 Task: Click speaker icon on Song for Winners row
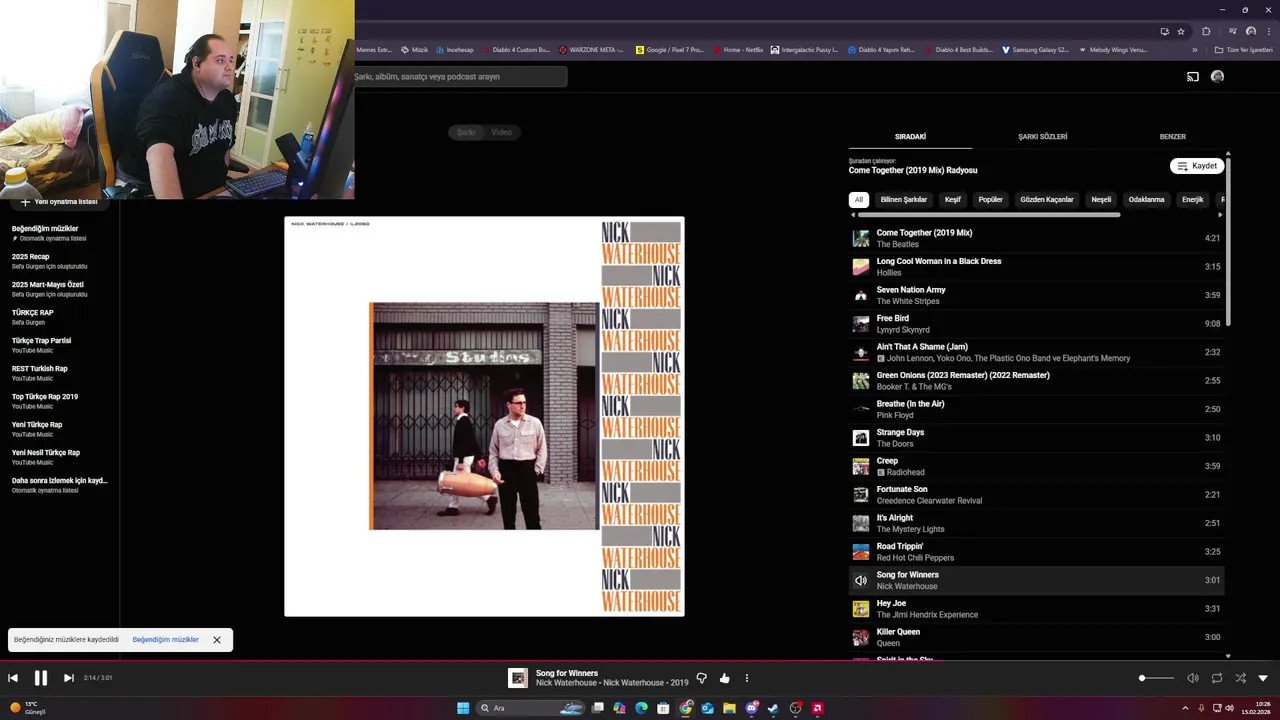pos(860,580)
